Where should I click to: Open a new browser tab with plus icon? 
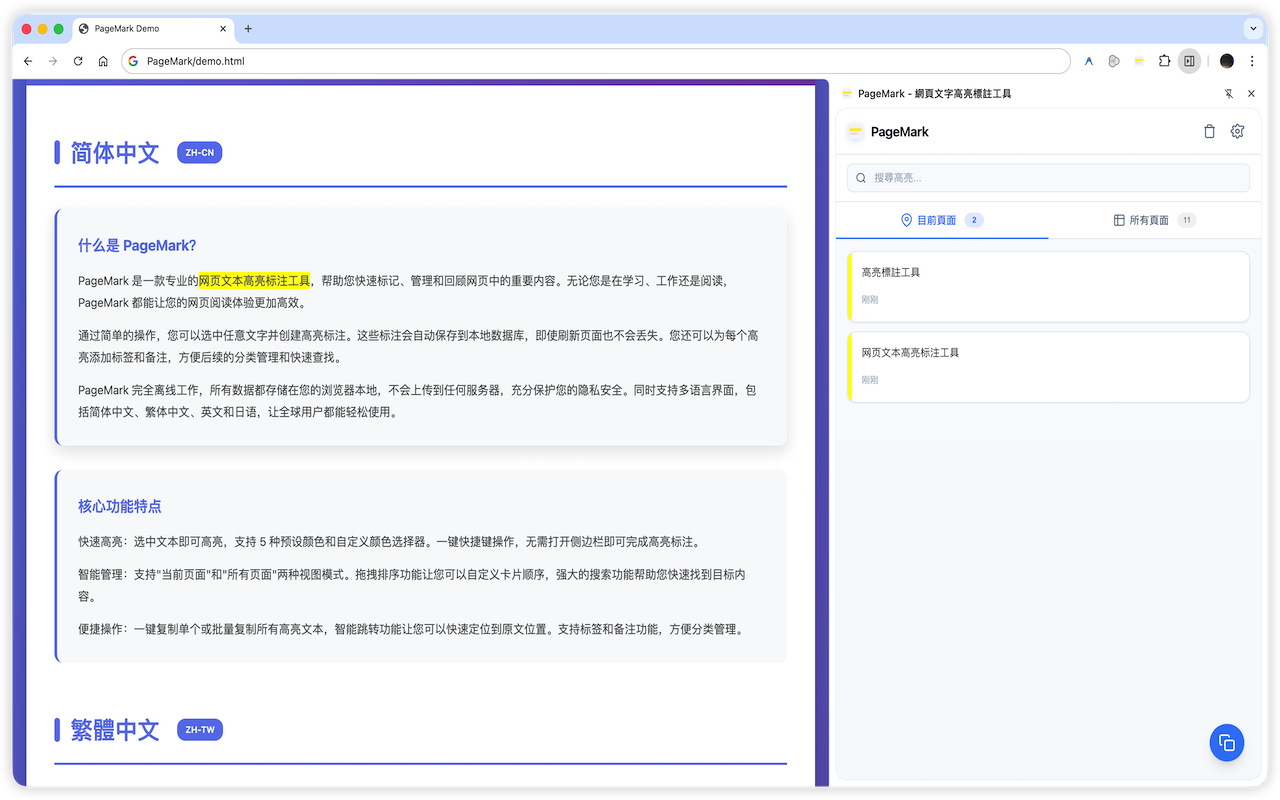(x=248, y=29)
